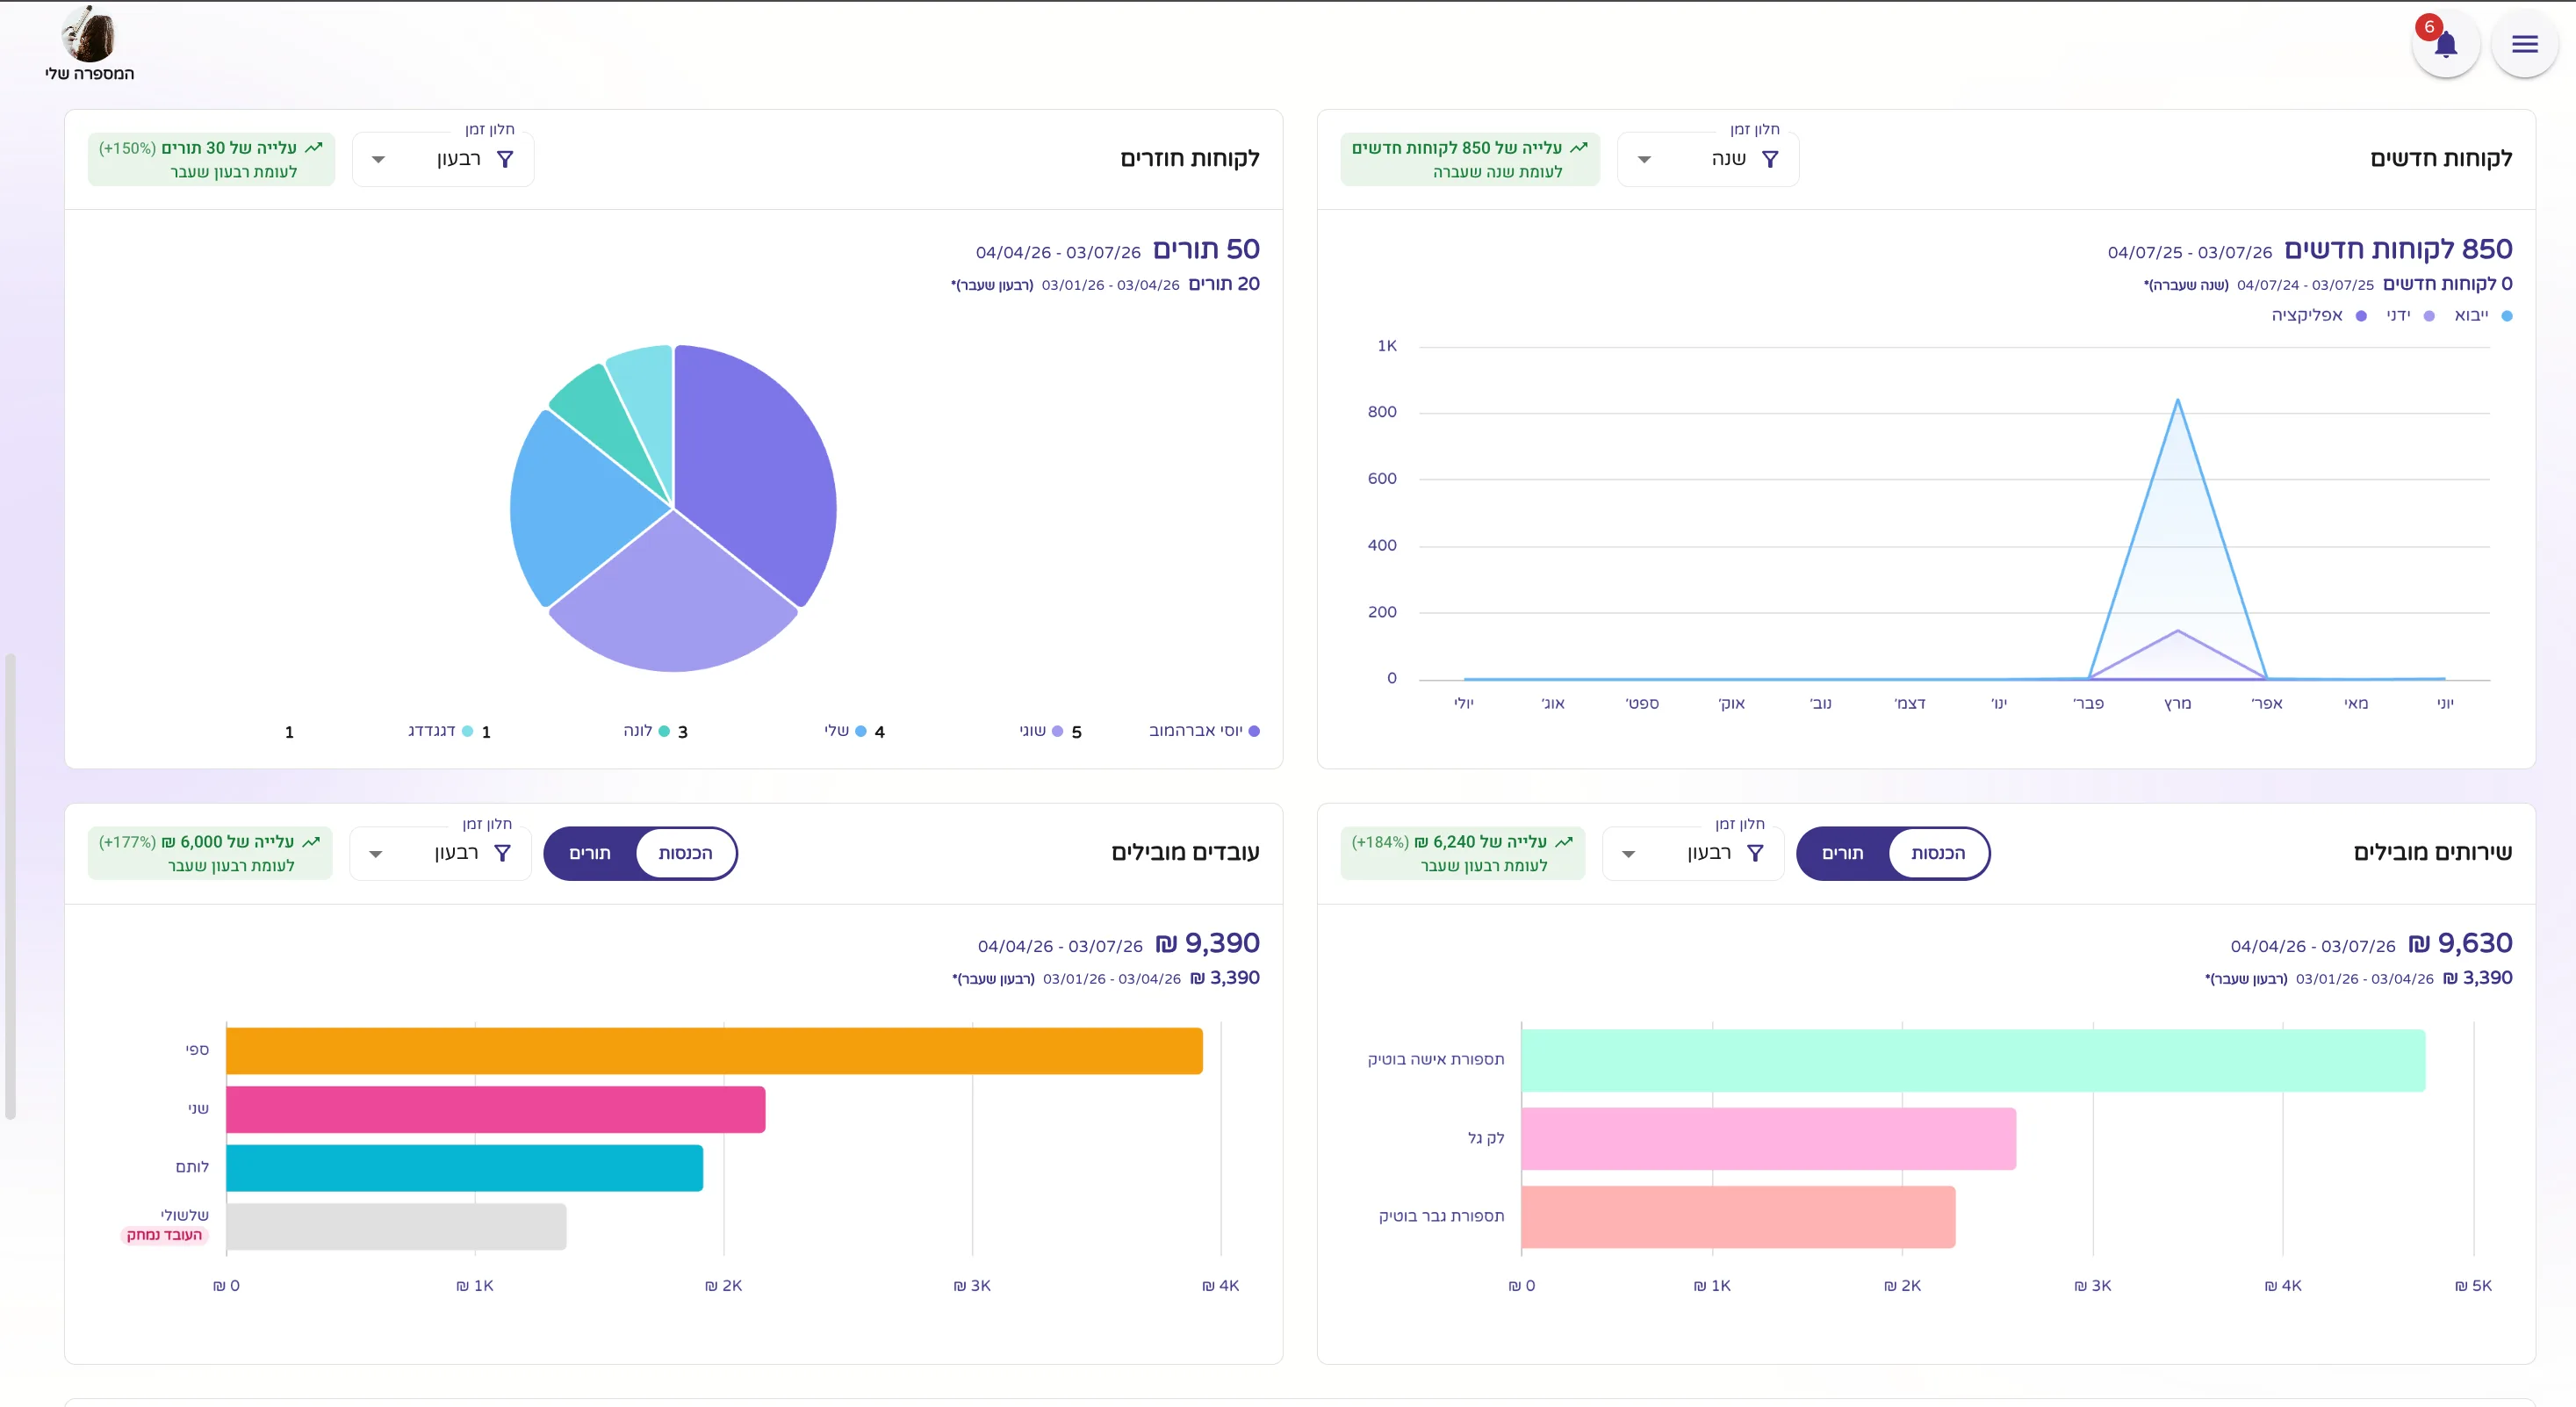Expand the רבעון dropdown in לקוחות חוזרים

[443, 159]
